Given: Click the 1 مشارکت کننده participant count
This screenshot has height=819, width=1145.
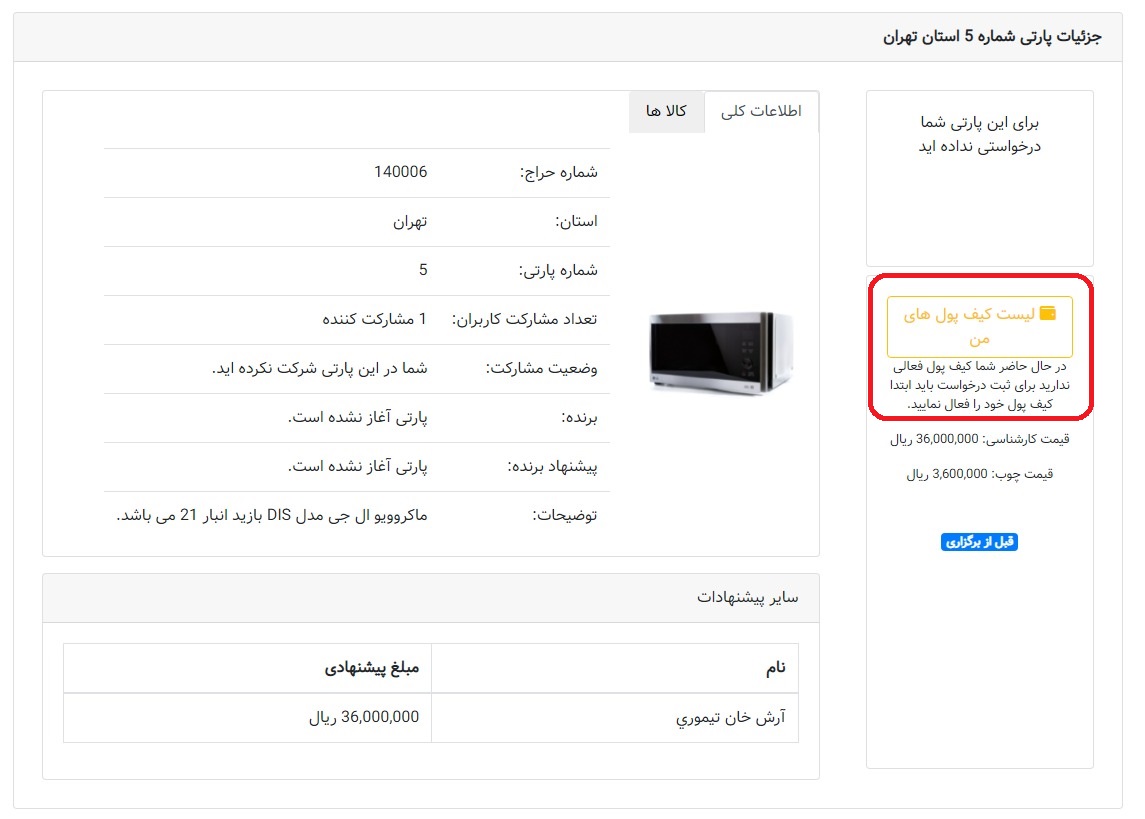Looking at the screenshot, I should pyautogui.click(x=374, y=319).
